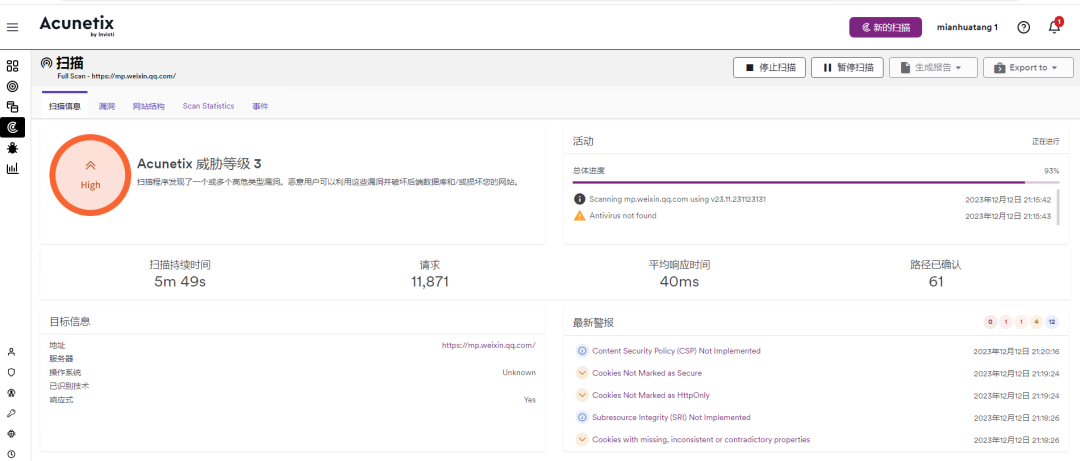Switch to the 漏洞 tab
The image size is (1080, 461).
(106, 106)
